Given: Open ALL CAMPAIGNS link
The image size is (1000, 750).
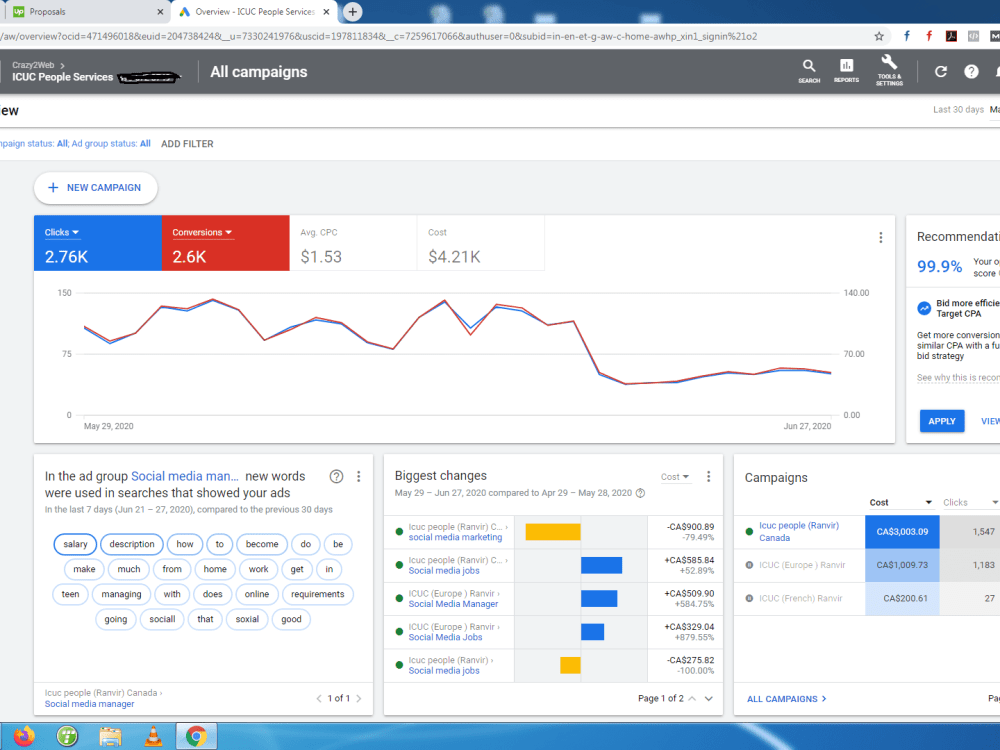Looking at the screenshot, I should 786,699.
